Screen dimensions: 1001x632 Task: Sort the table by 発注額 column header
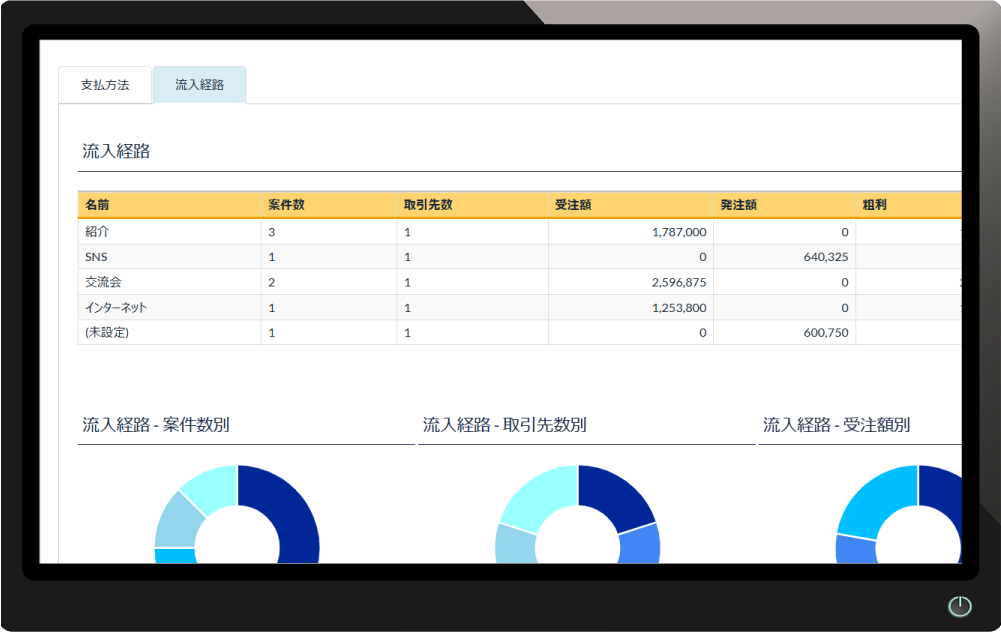(735, 204)
